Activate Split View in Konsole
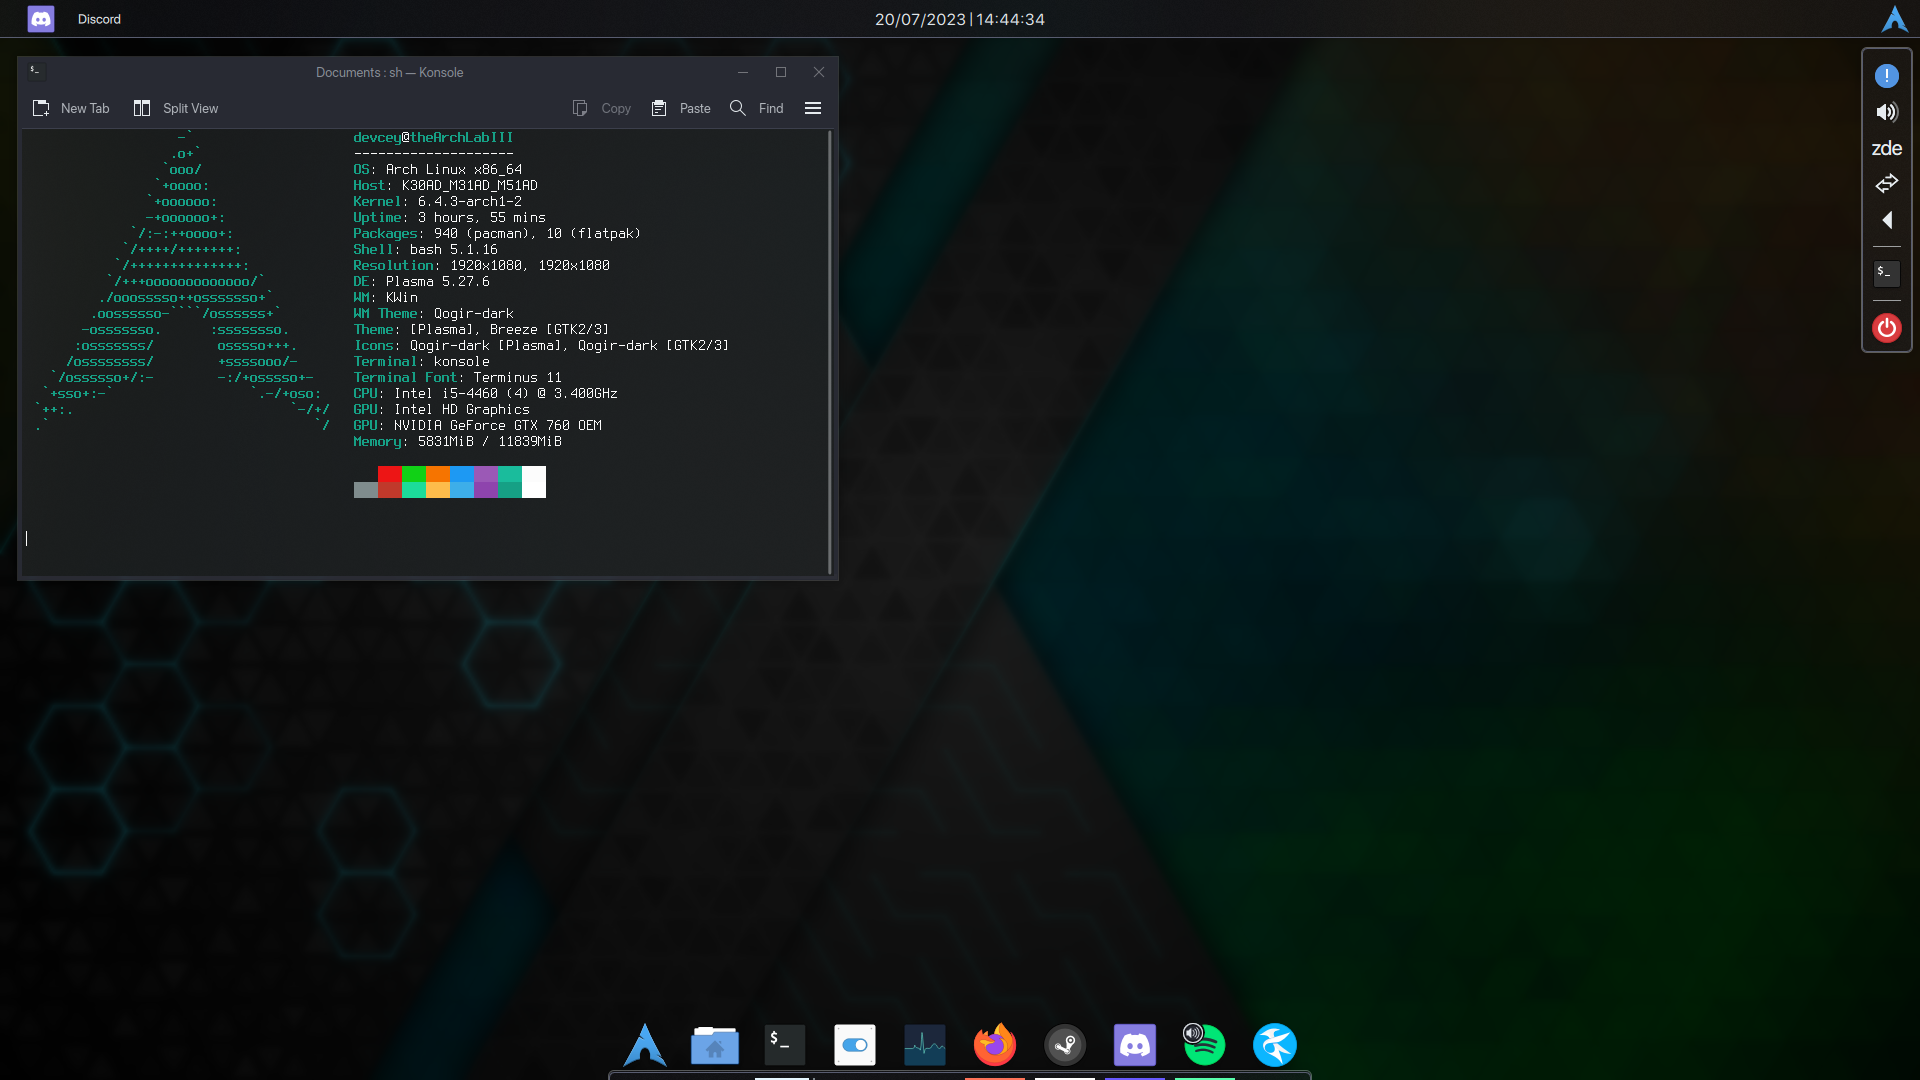 [176, 108]
